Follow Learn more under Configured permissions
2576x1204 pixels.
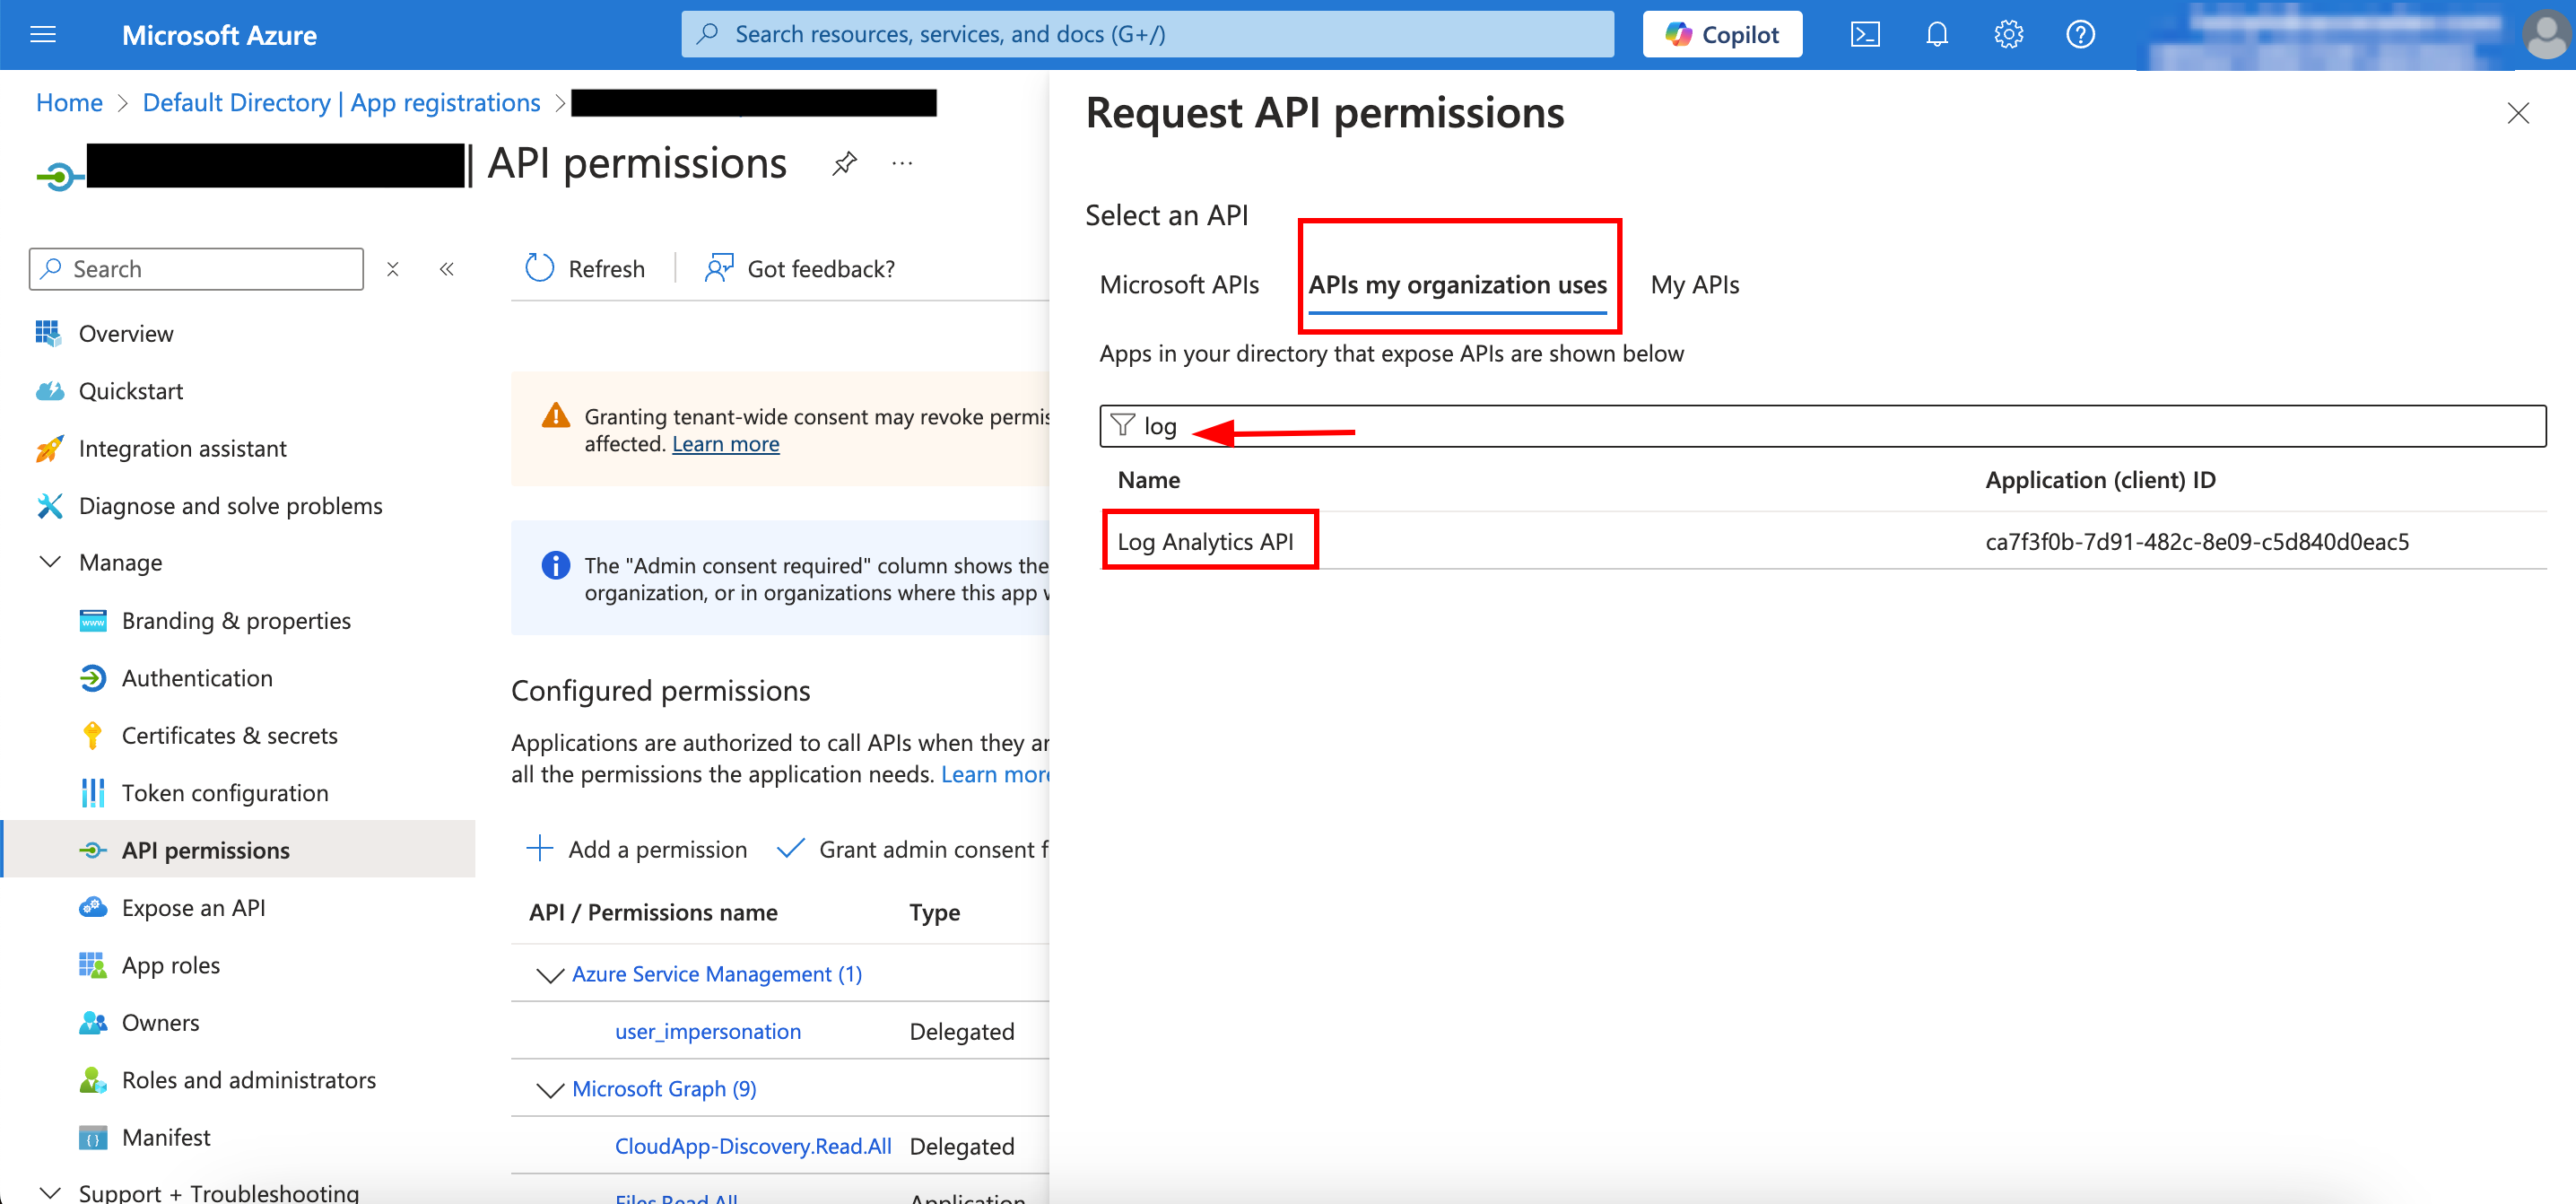point(994,774)
